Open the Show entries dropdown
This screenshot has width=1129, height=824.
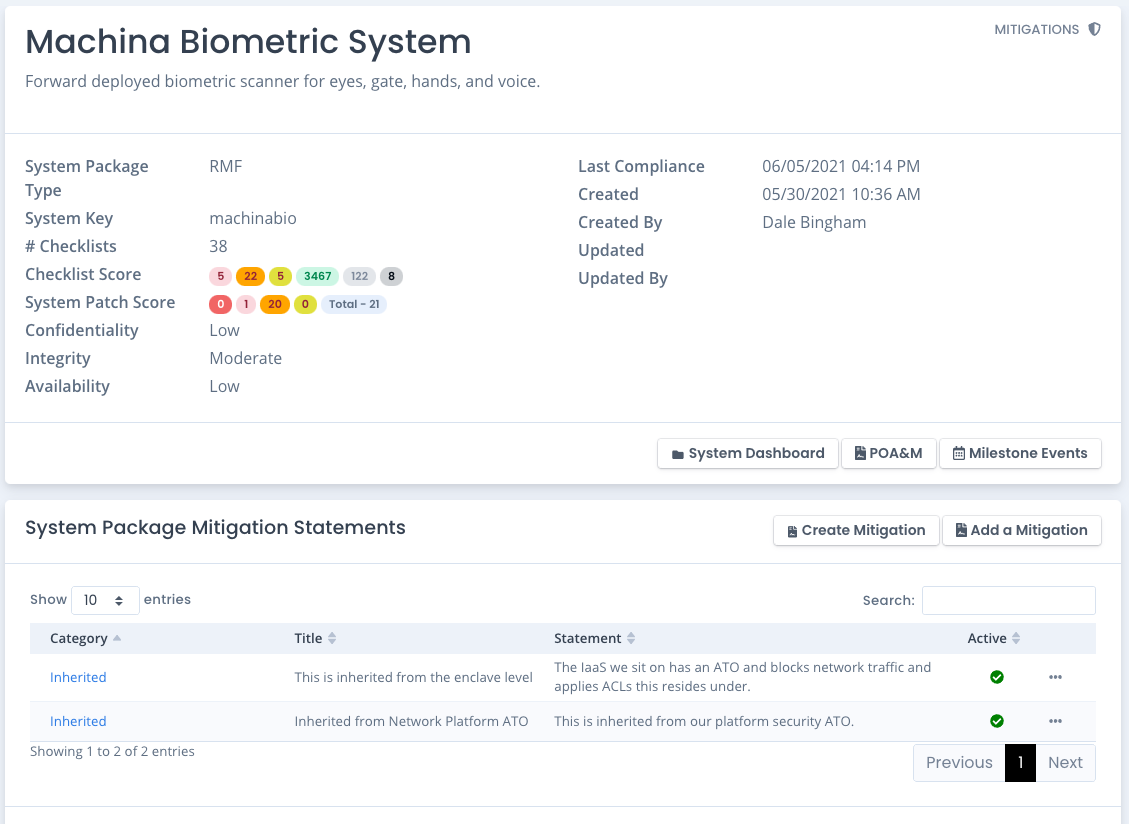coord(105,599)
